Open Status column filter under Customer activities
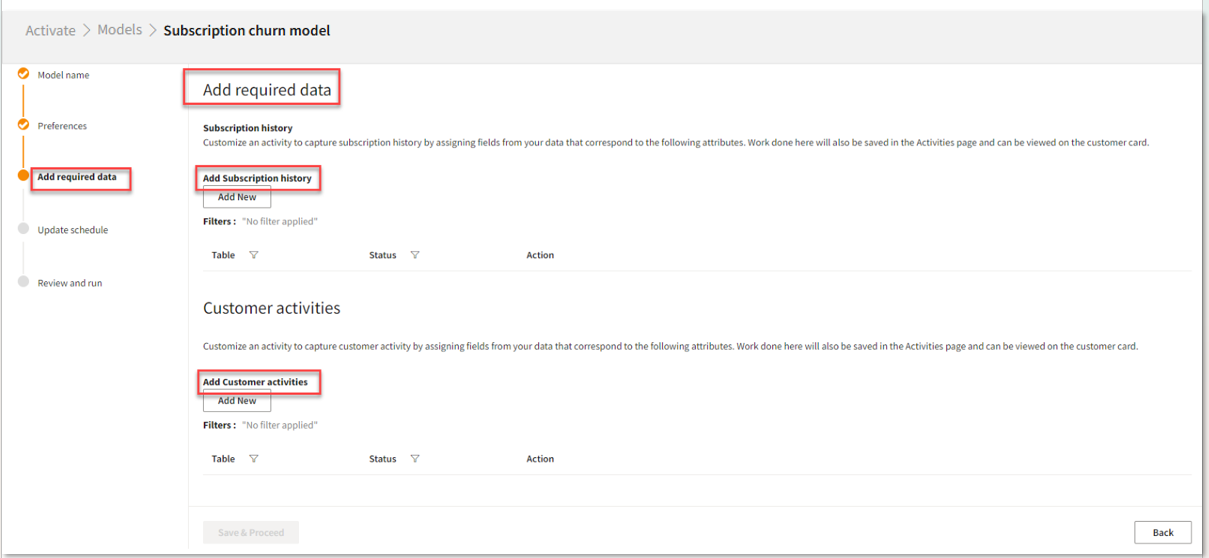The width and height of the screenshot is (1209, 558). tap(415, 459)
